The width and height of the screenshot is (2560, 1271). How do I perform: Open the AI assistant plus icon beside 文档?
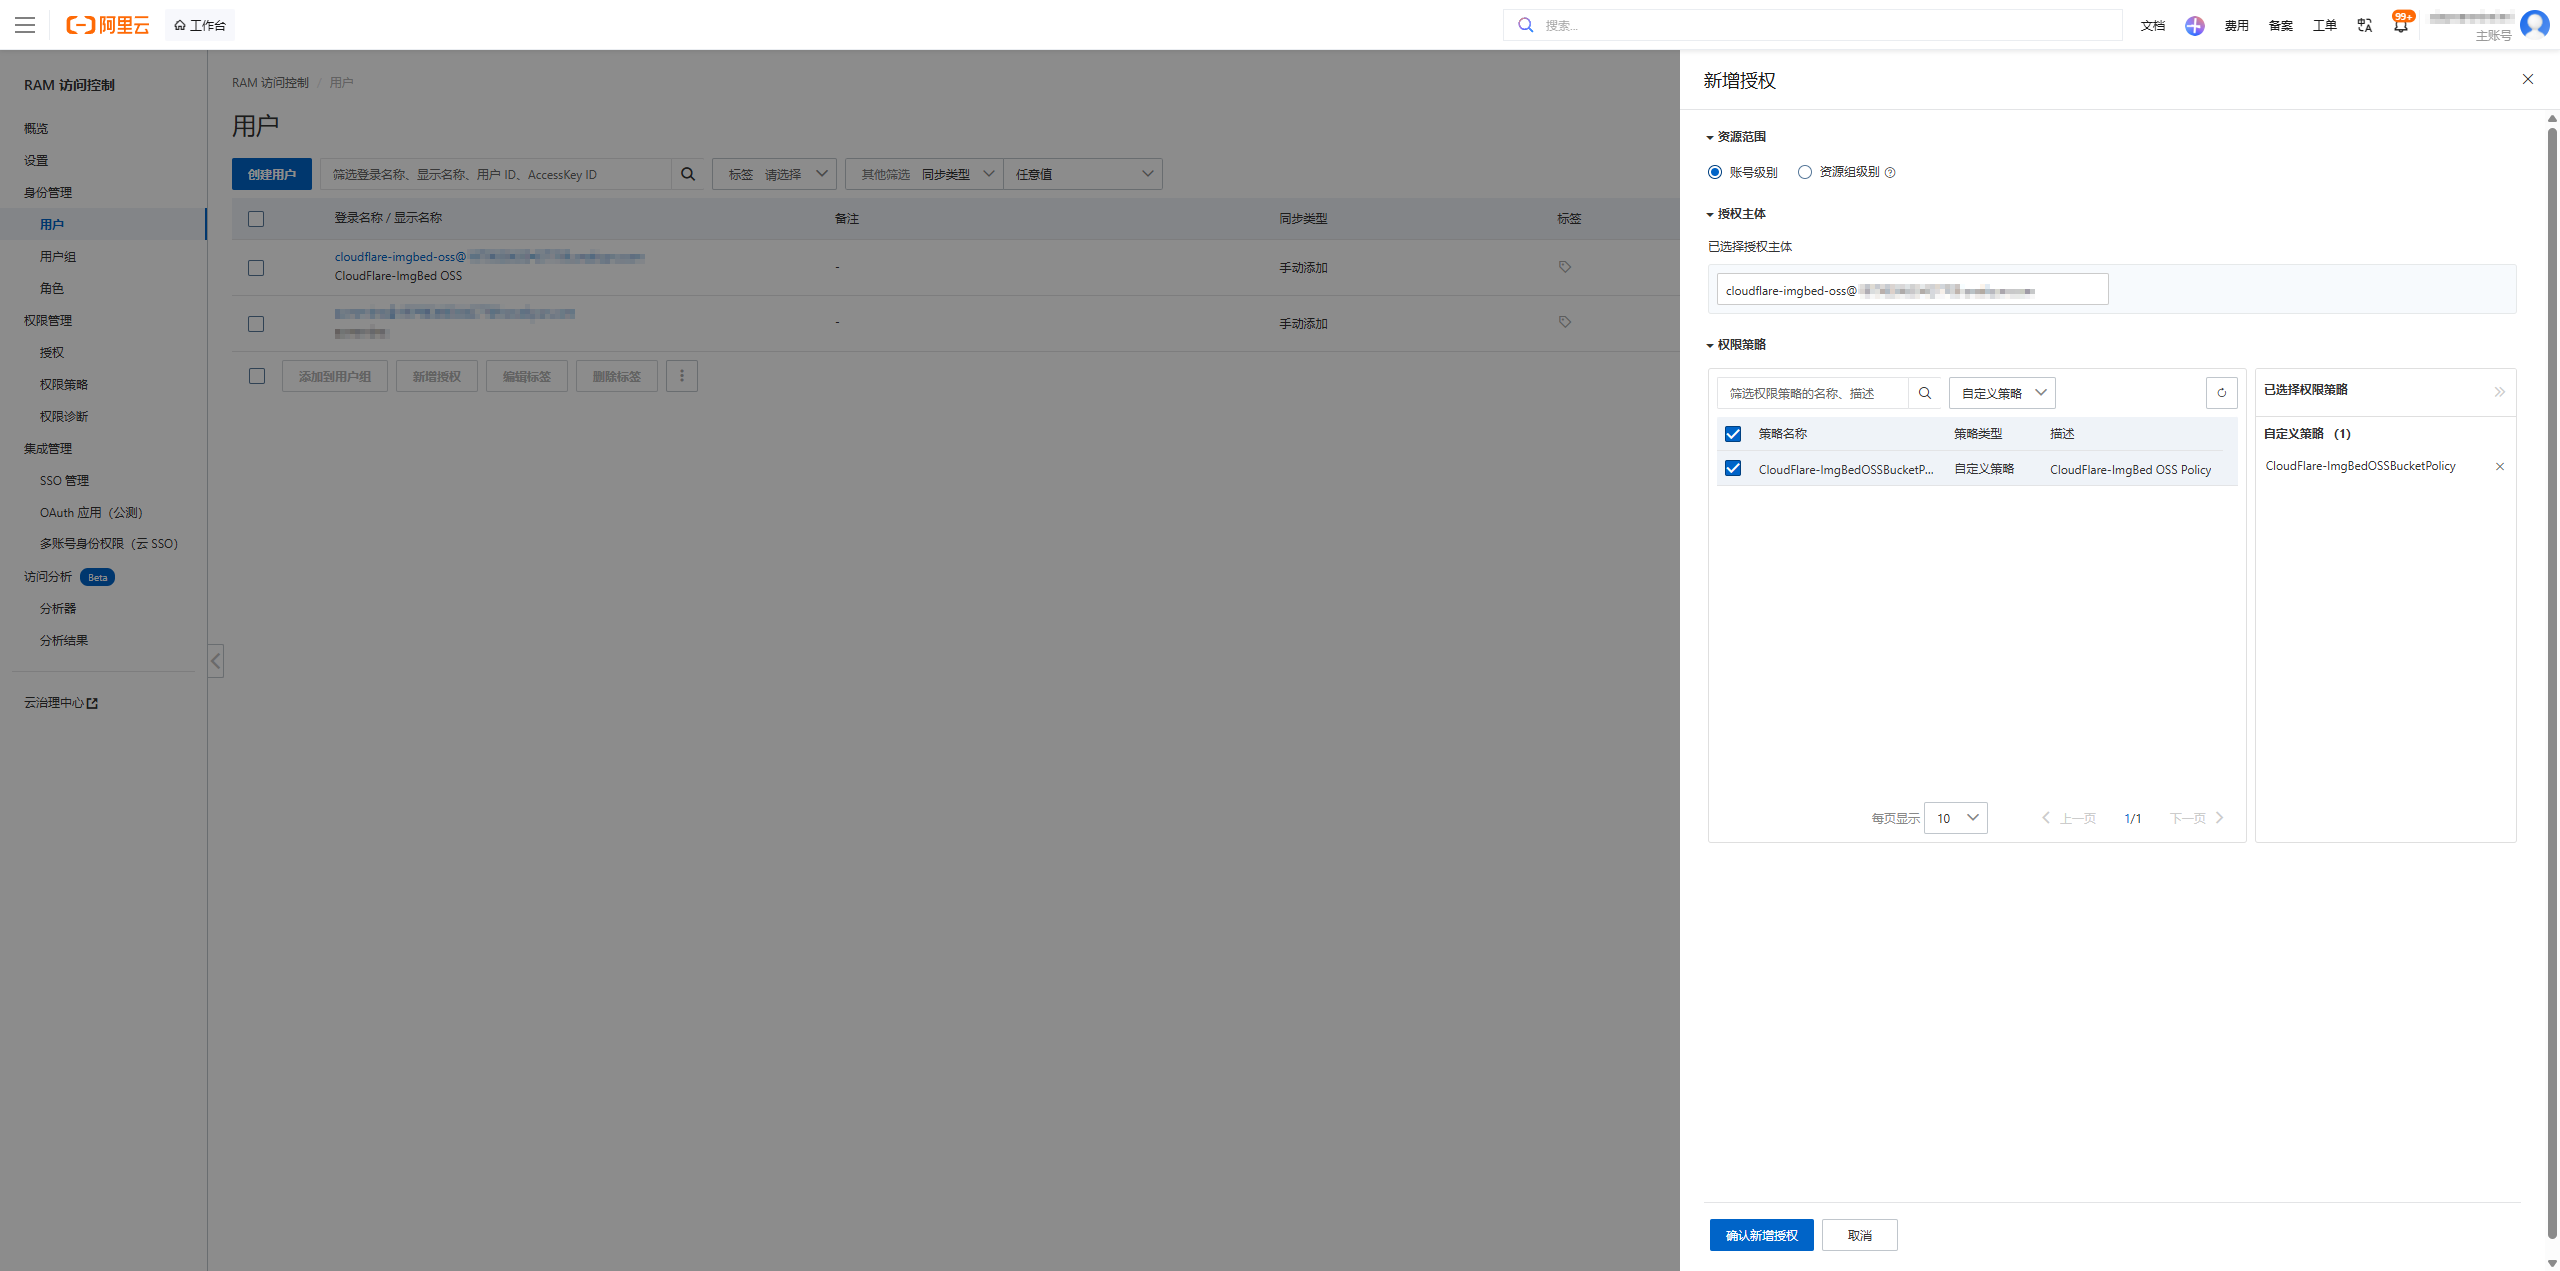2194,24
